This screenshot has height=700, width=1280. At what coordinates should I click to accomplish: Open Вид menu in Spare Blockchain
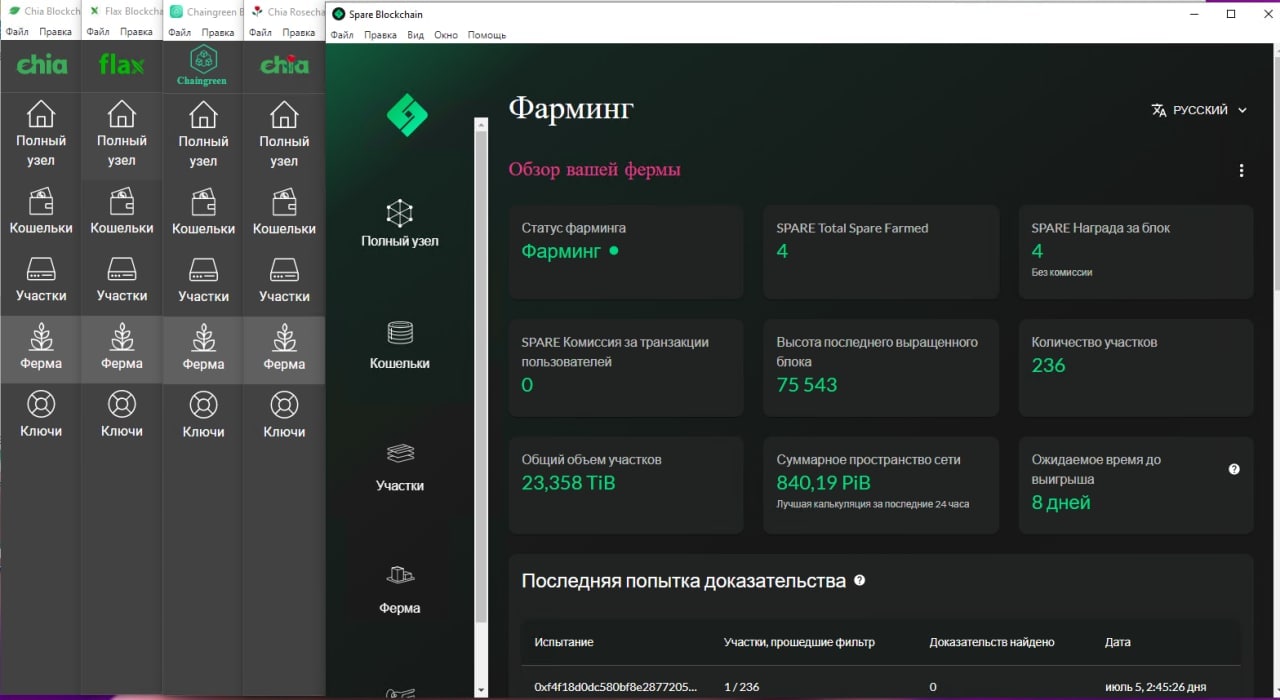[415, 35]
